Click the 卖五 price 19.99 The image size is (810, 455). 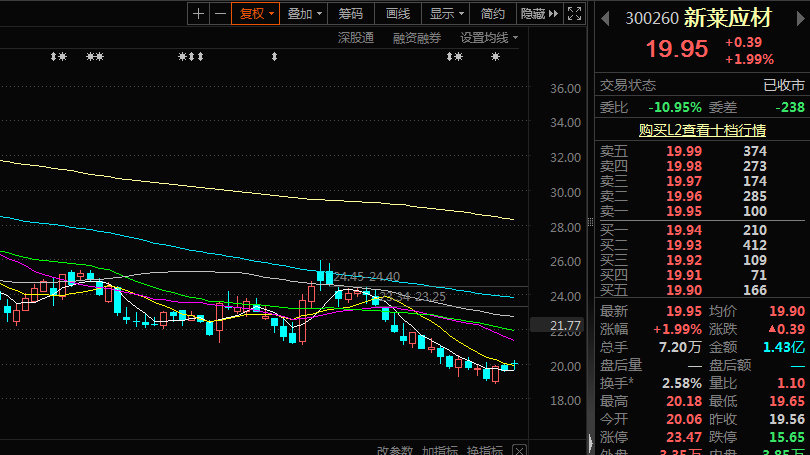(684, 151)
